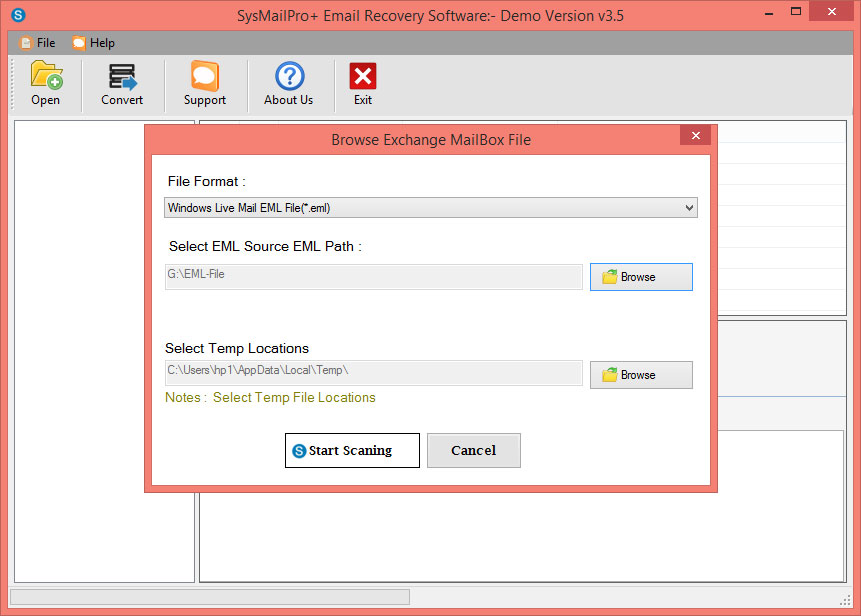Open the Support chat icon
This screenshot has height=616, width=861.
coord(205,76)
